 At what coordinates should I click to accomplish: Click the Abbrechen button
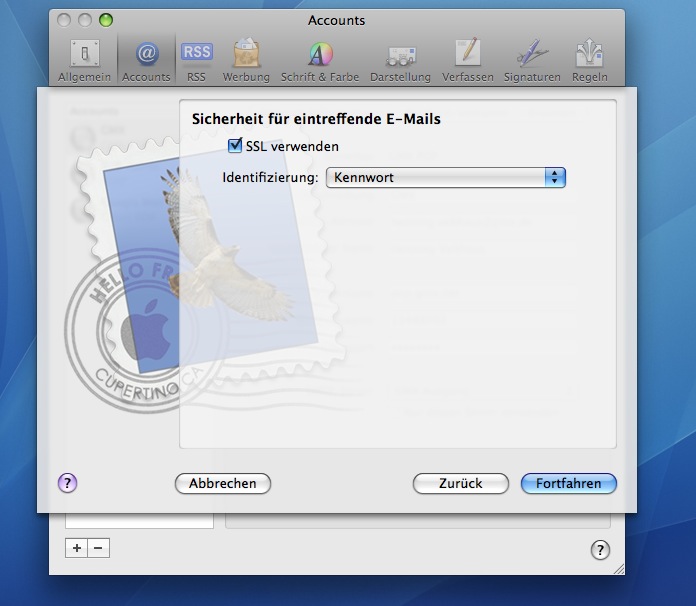pos(223,483)
